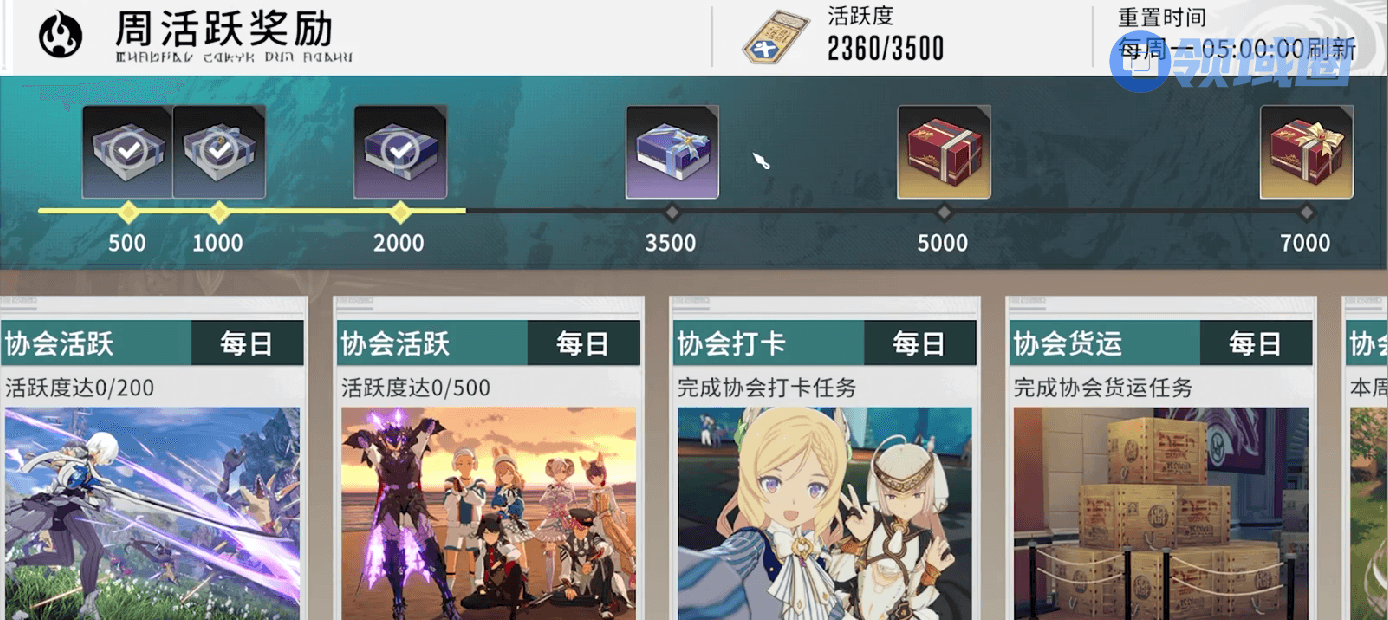This screenshot has width=1388, height=620.
Task: Click the yellow weekly progress bar
Action: point(252,211)
